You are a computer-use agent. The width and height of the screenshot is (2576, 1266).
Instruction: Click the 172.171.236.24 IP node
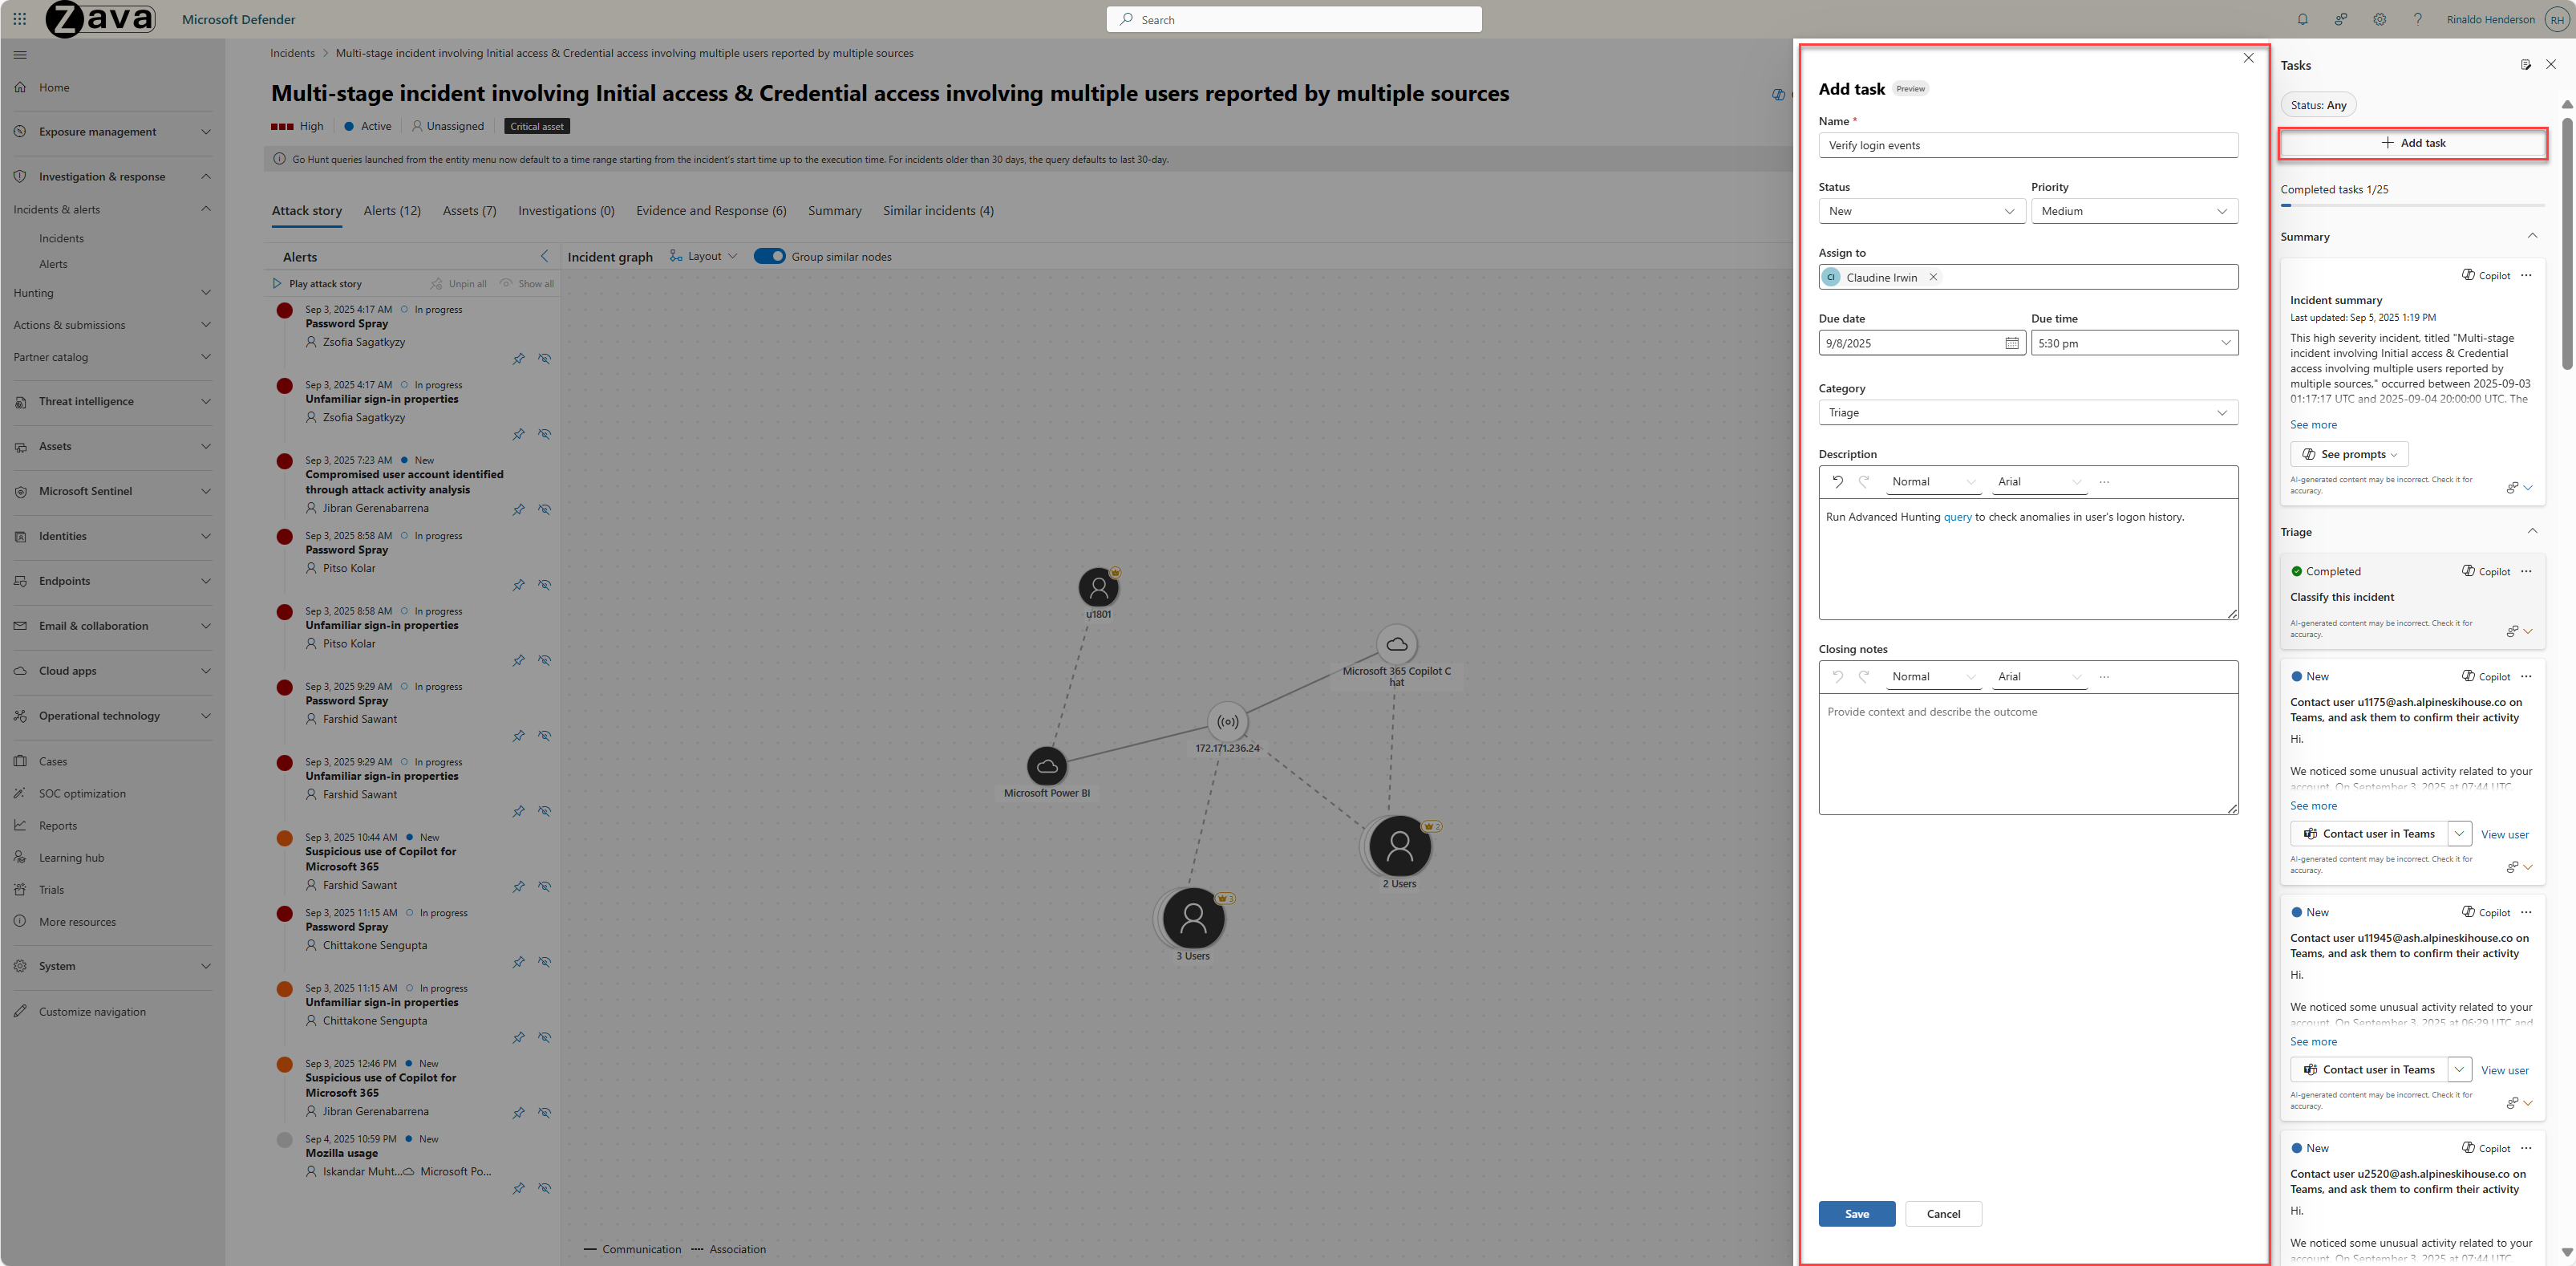[x=1227, y=722]
